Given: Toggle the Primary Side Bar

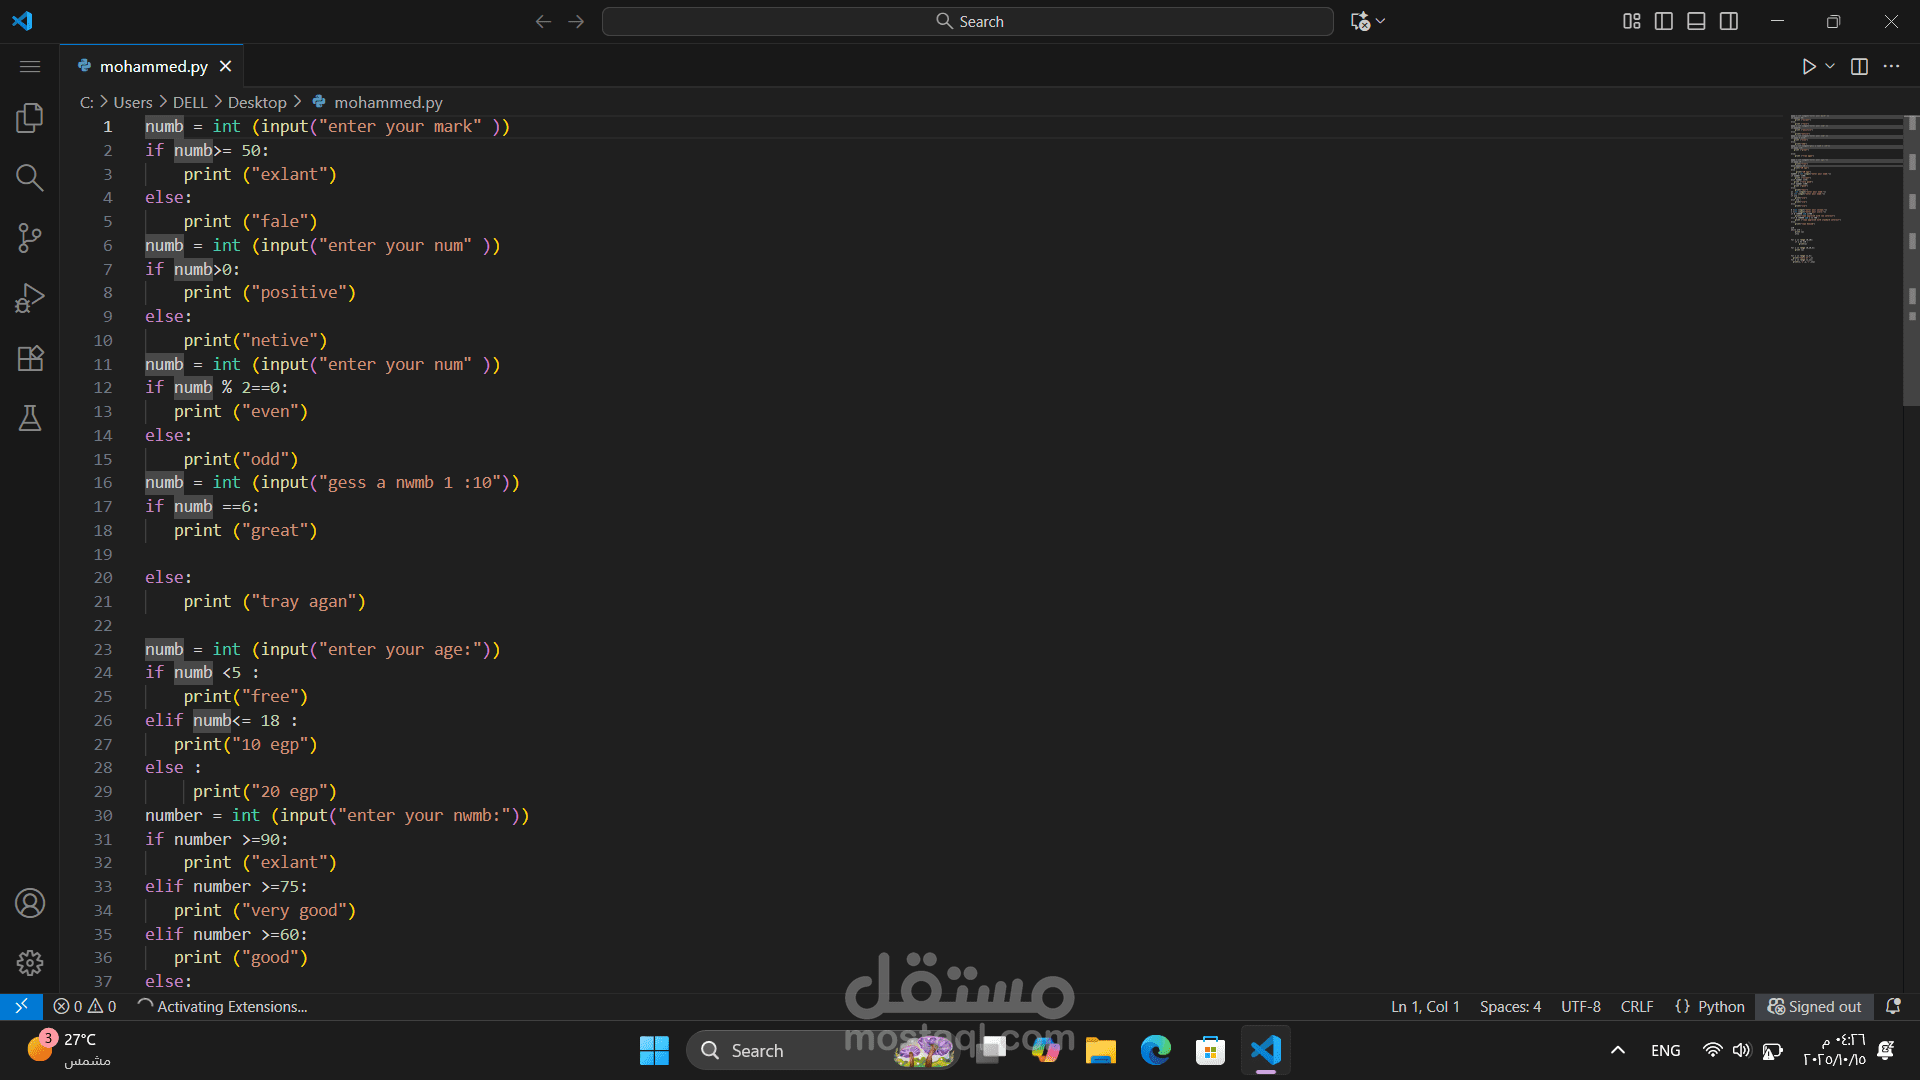Looking at the screenshot, I should click(1664, 21).
